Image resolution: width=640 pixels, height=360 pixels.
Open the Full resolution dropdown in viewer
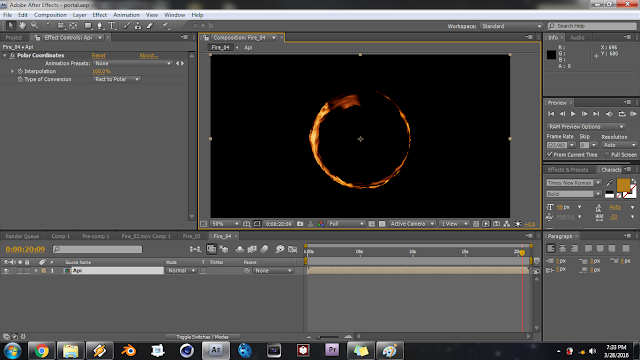[347, 224]
